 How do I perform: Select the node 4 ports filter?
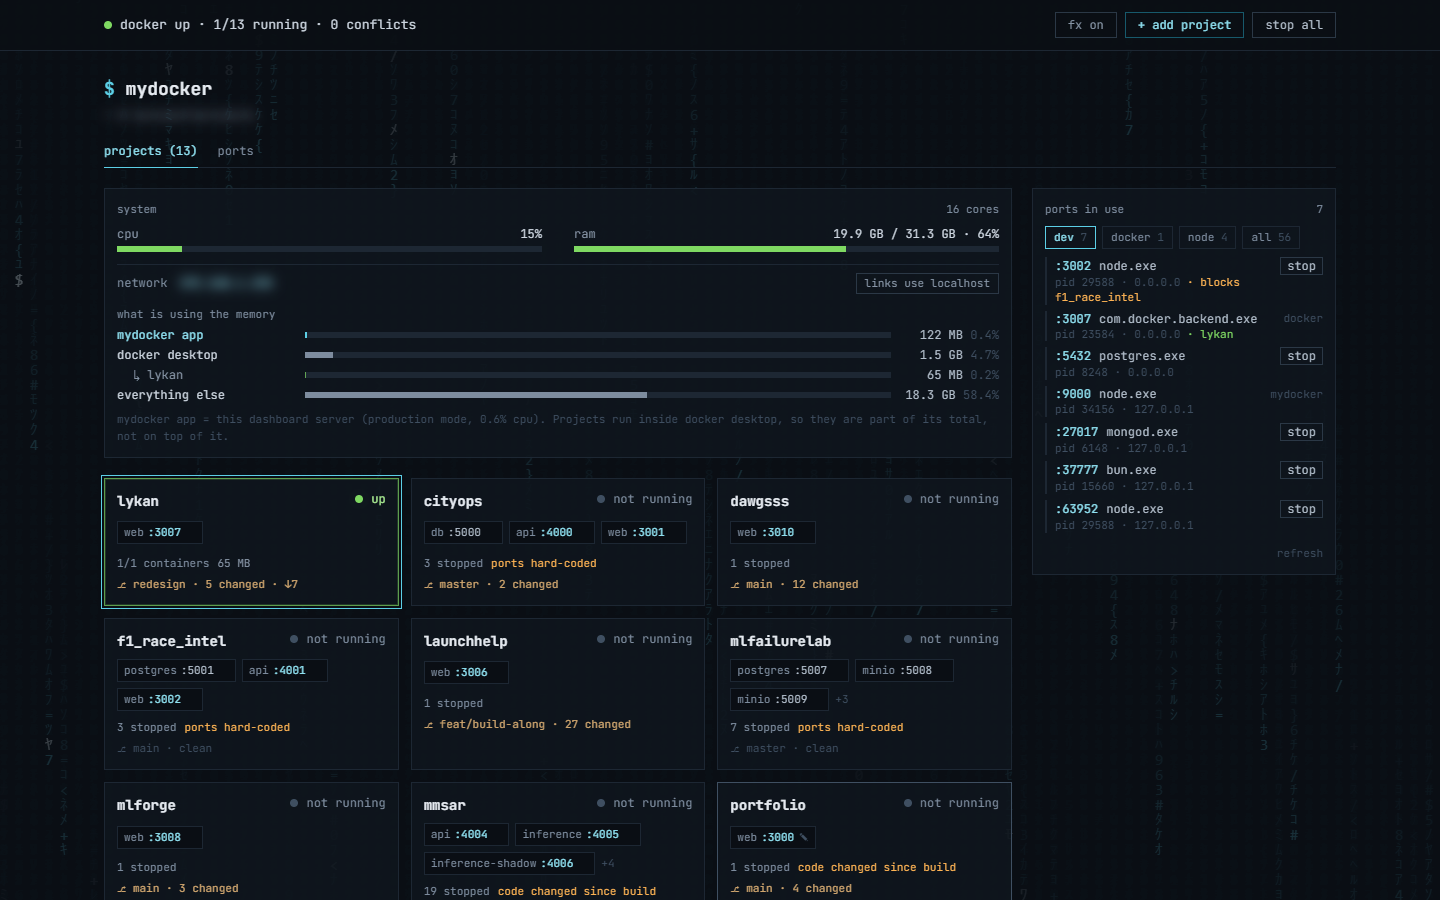1207,238
